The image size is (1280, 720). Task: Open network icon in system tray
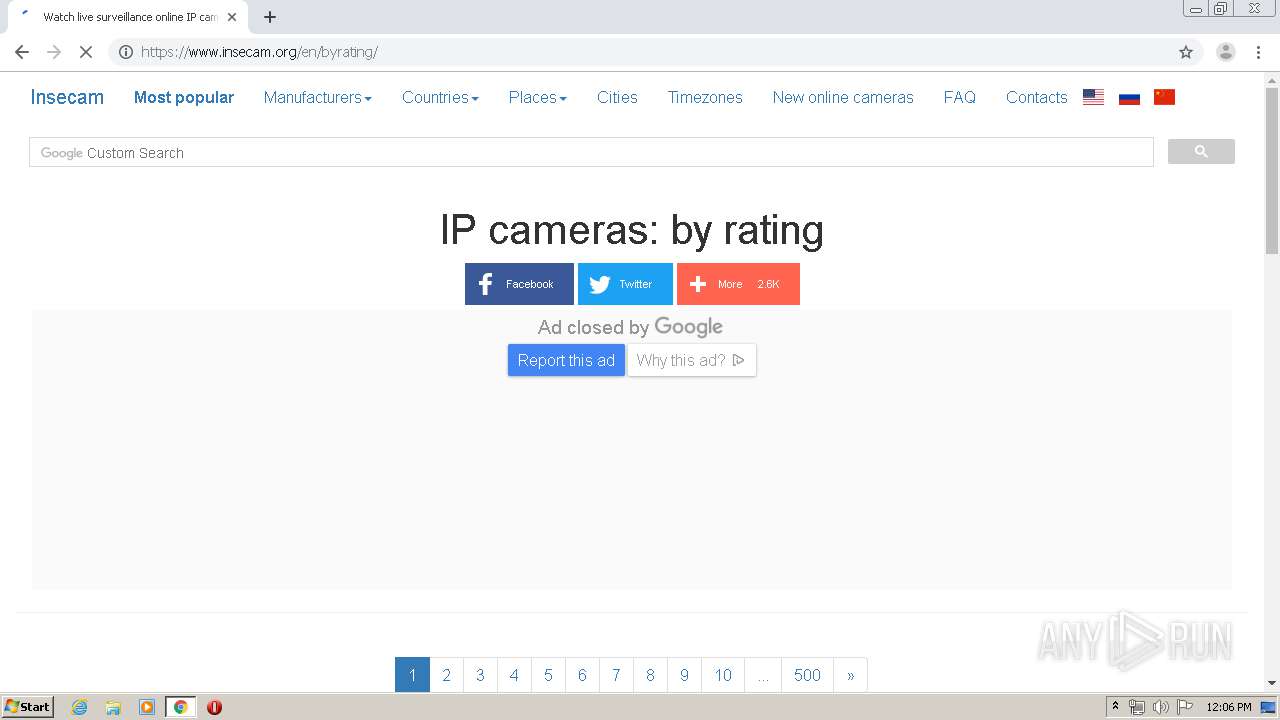click(x=1137, y=707)
